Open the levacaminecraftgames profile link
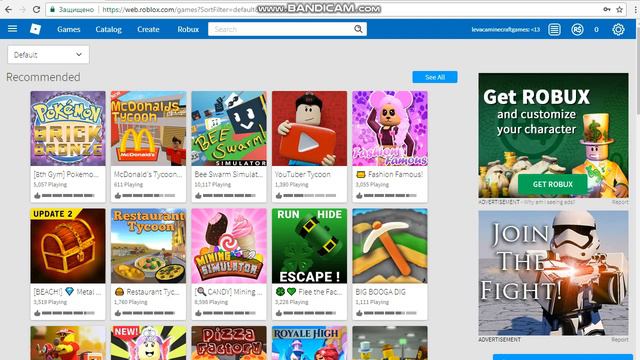Screen dimensions: 640x360 [x=505, y=29]
